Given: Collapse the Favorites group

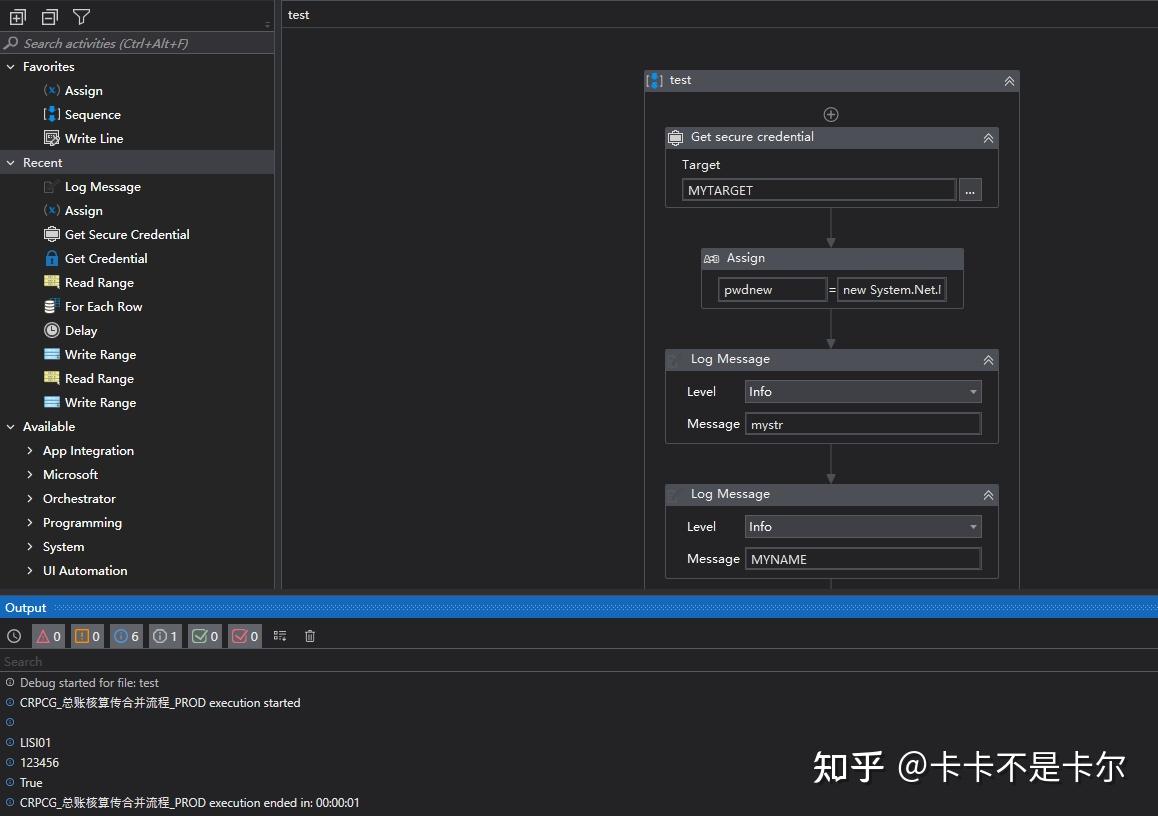Looking at the screenshot, I should pos(10,66).
